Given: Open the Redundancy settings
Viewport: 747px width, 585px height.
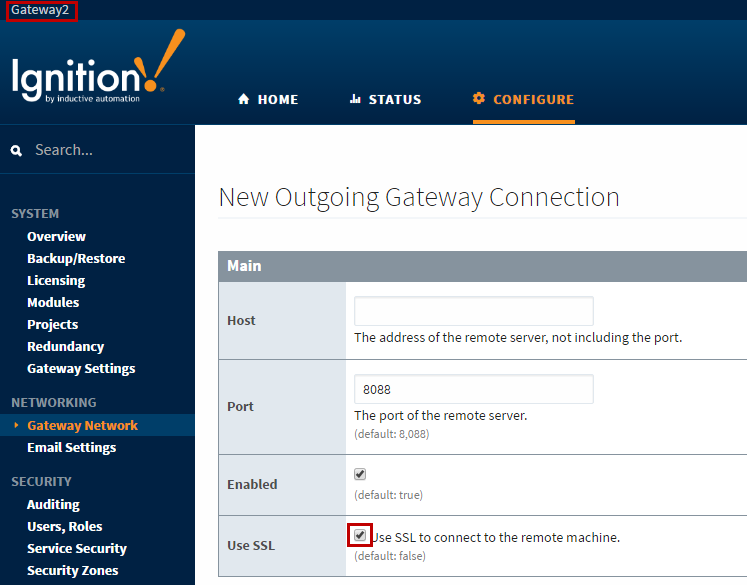Looking at the screenshot, I should coord(65,347).
